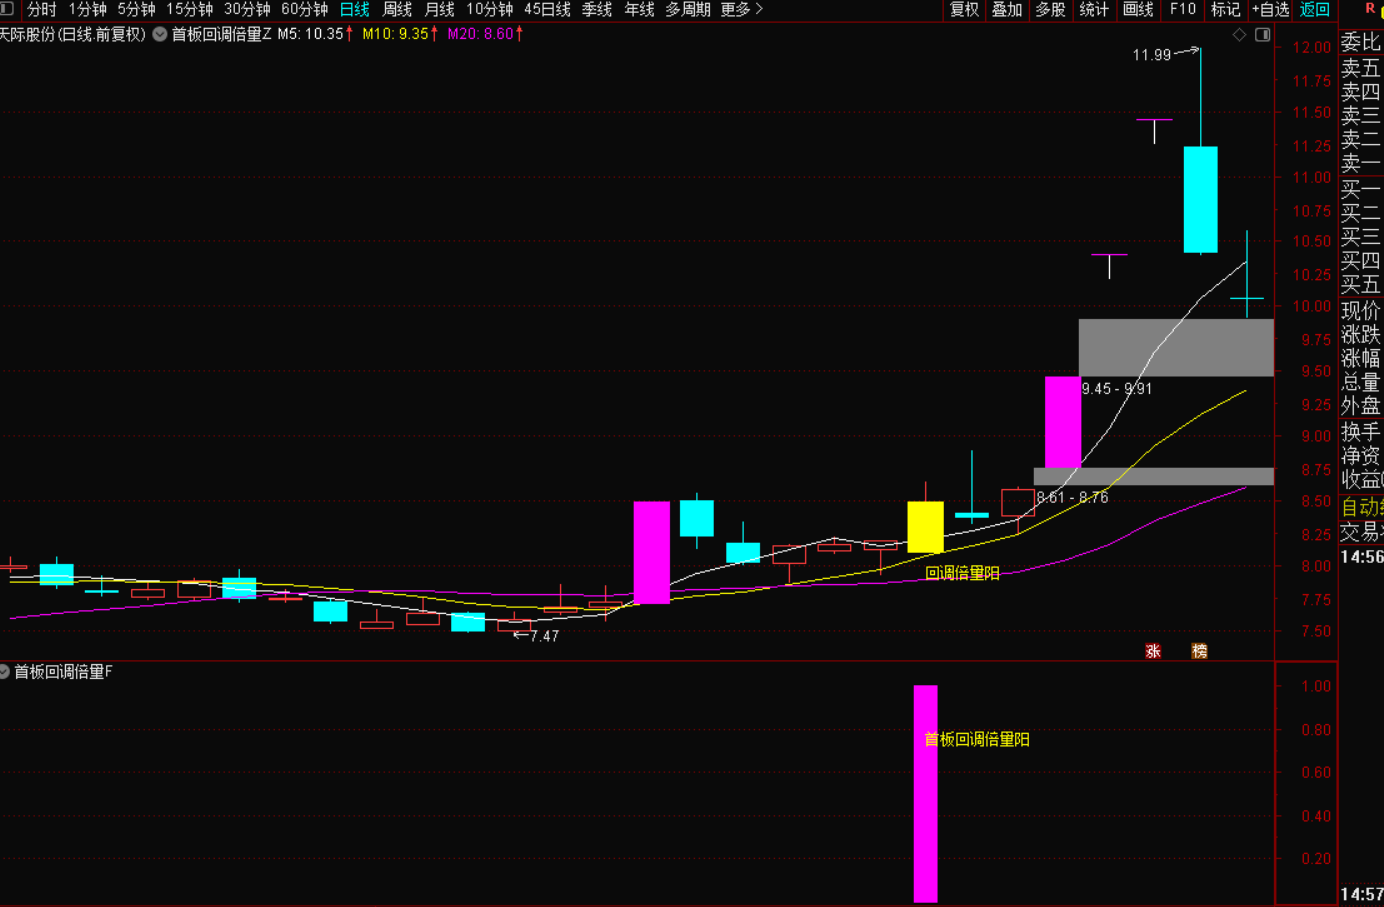Toggle 复权 price adjustment

(964, 10)
